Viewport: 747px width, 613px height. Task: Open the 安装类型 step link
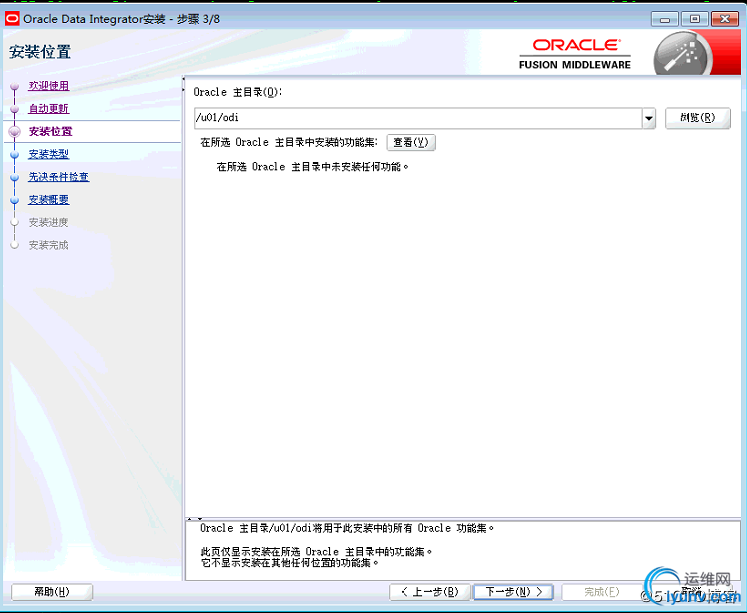pyautogui.click(x=49, y=154)
